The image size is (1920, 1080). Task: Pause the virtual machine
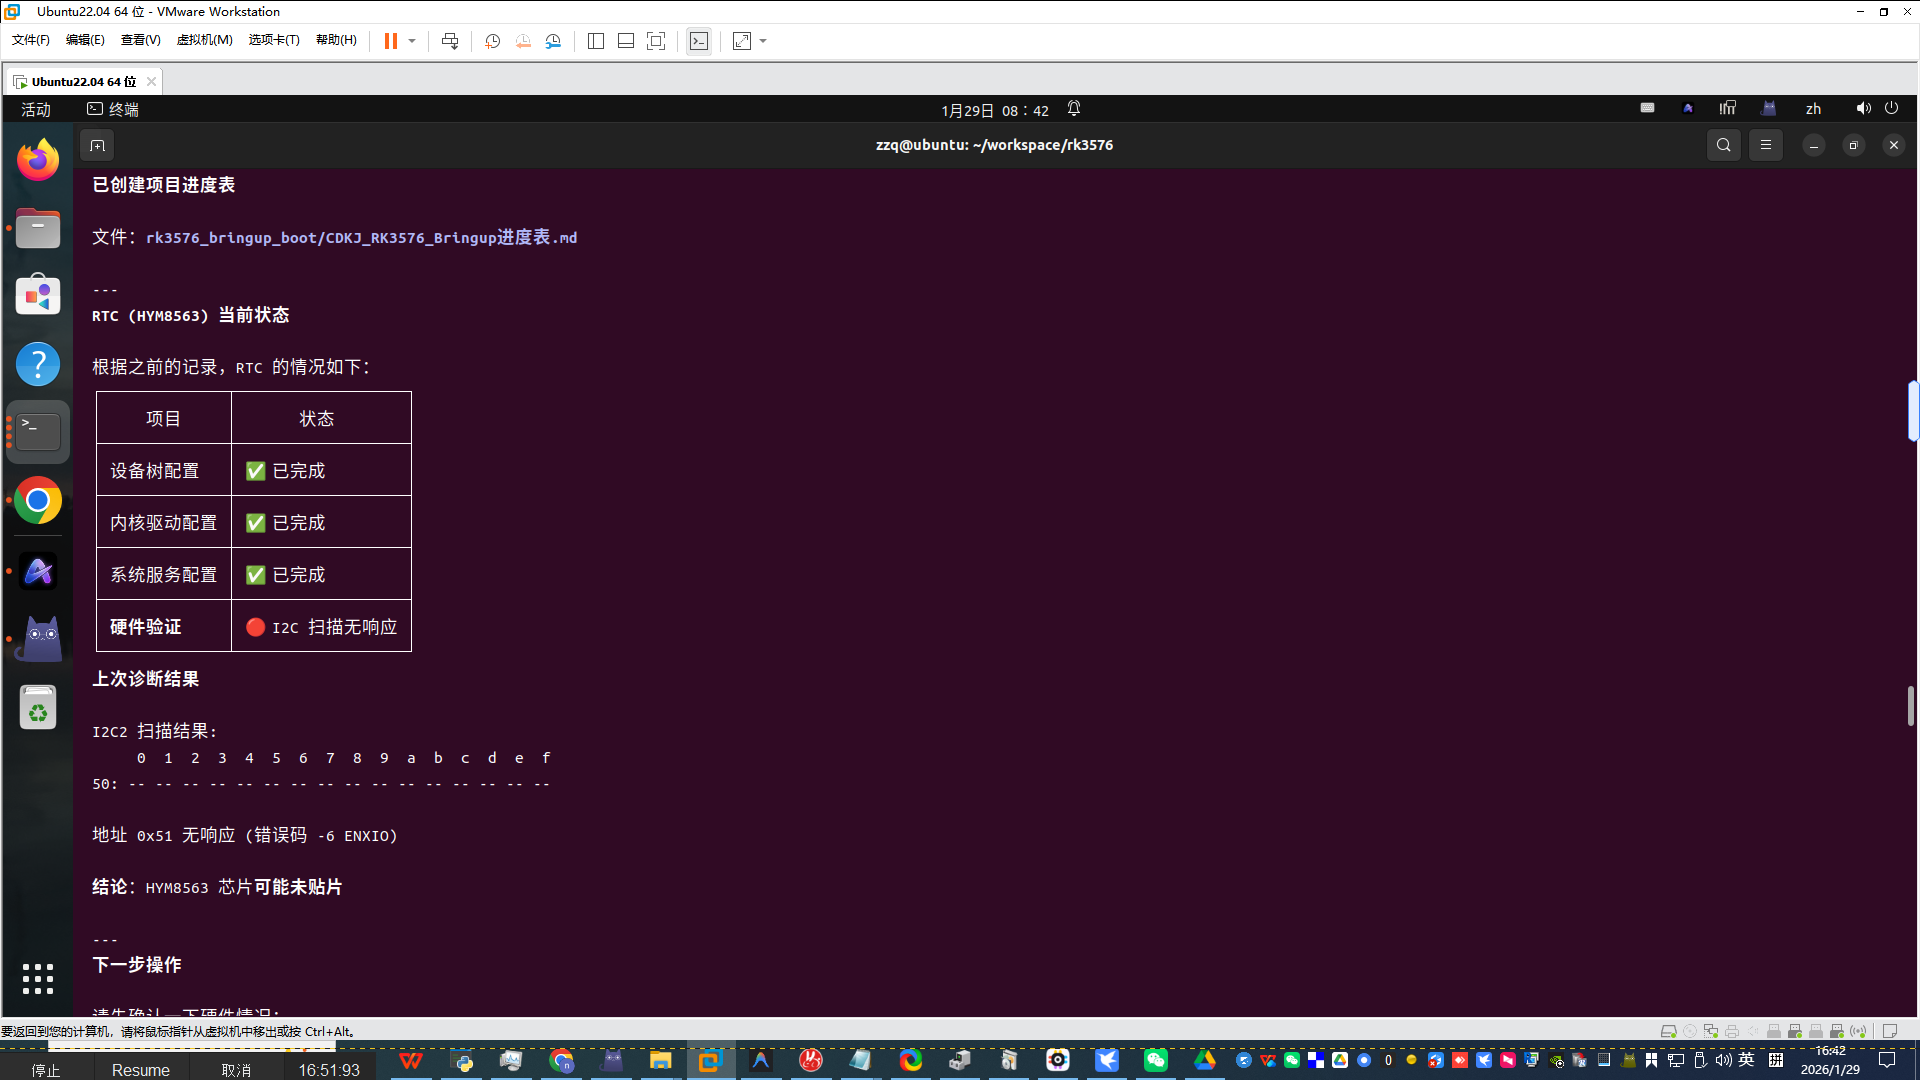tap(390, 41)
